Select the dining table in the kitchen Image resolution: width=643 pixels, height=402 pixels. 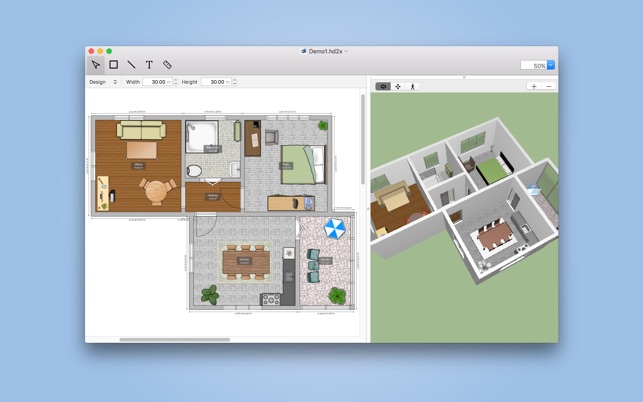click(x=246, y=262)
